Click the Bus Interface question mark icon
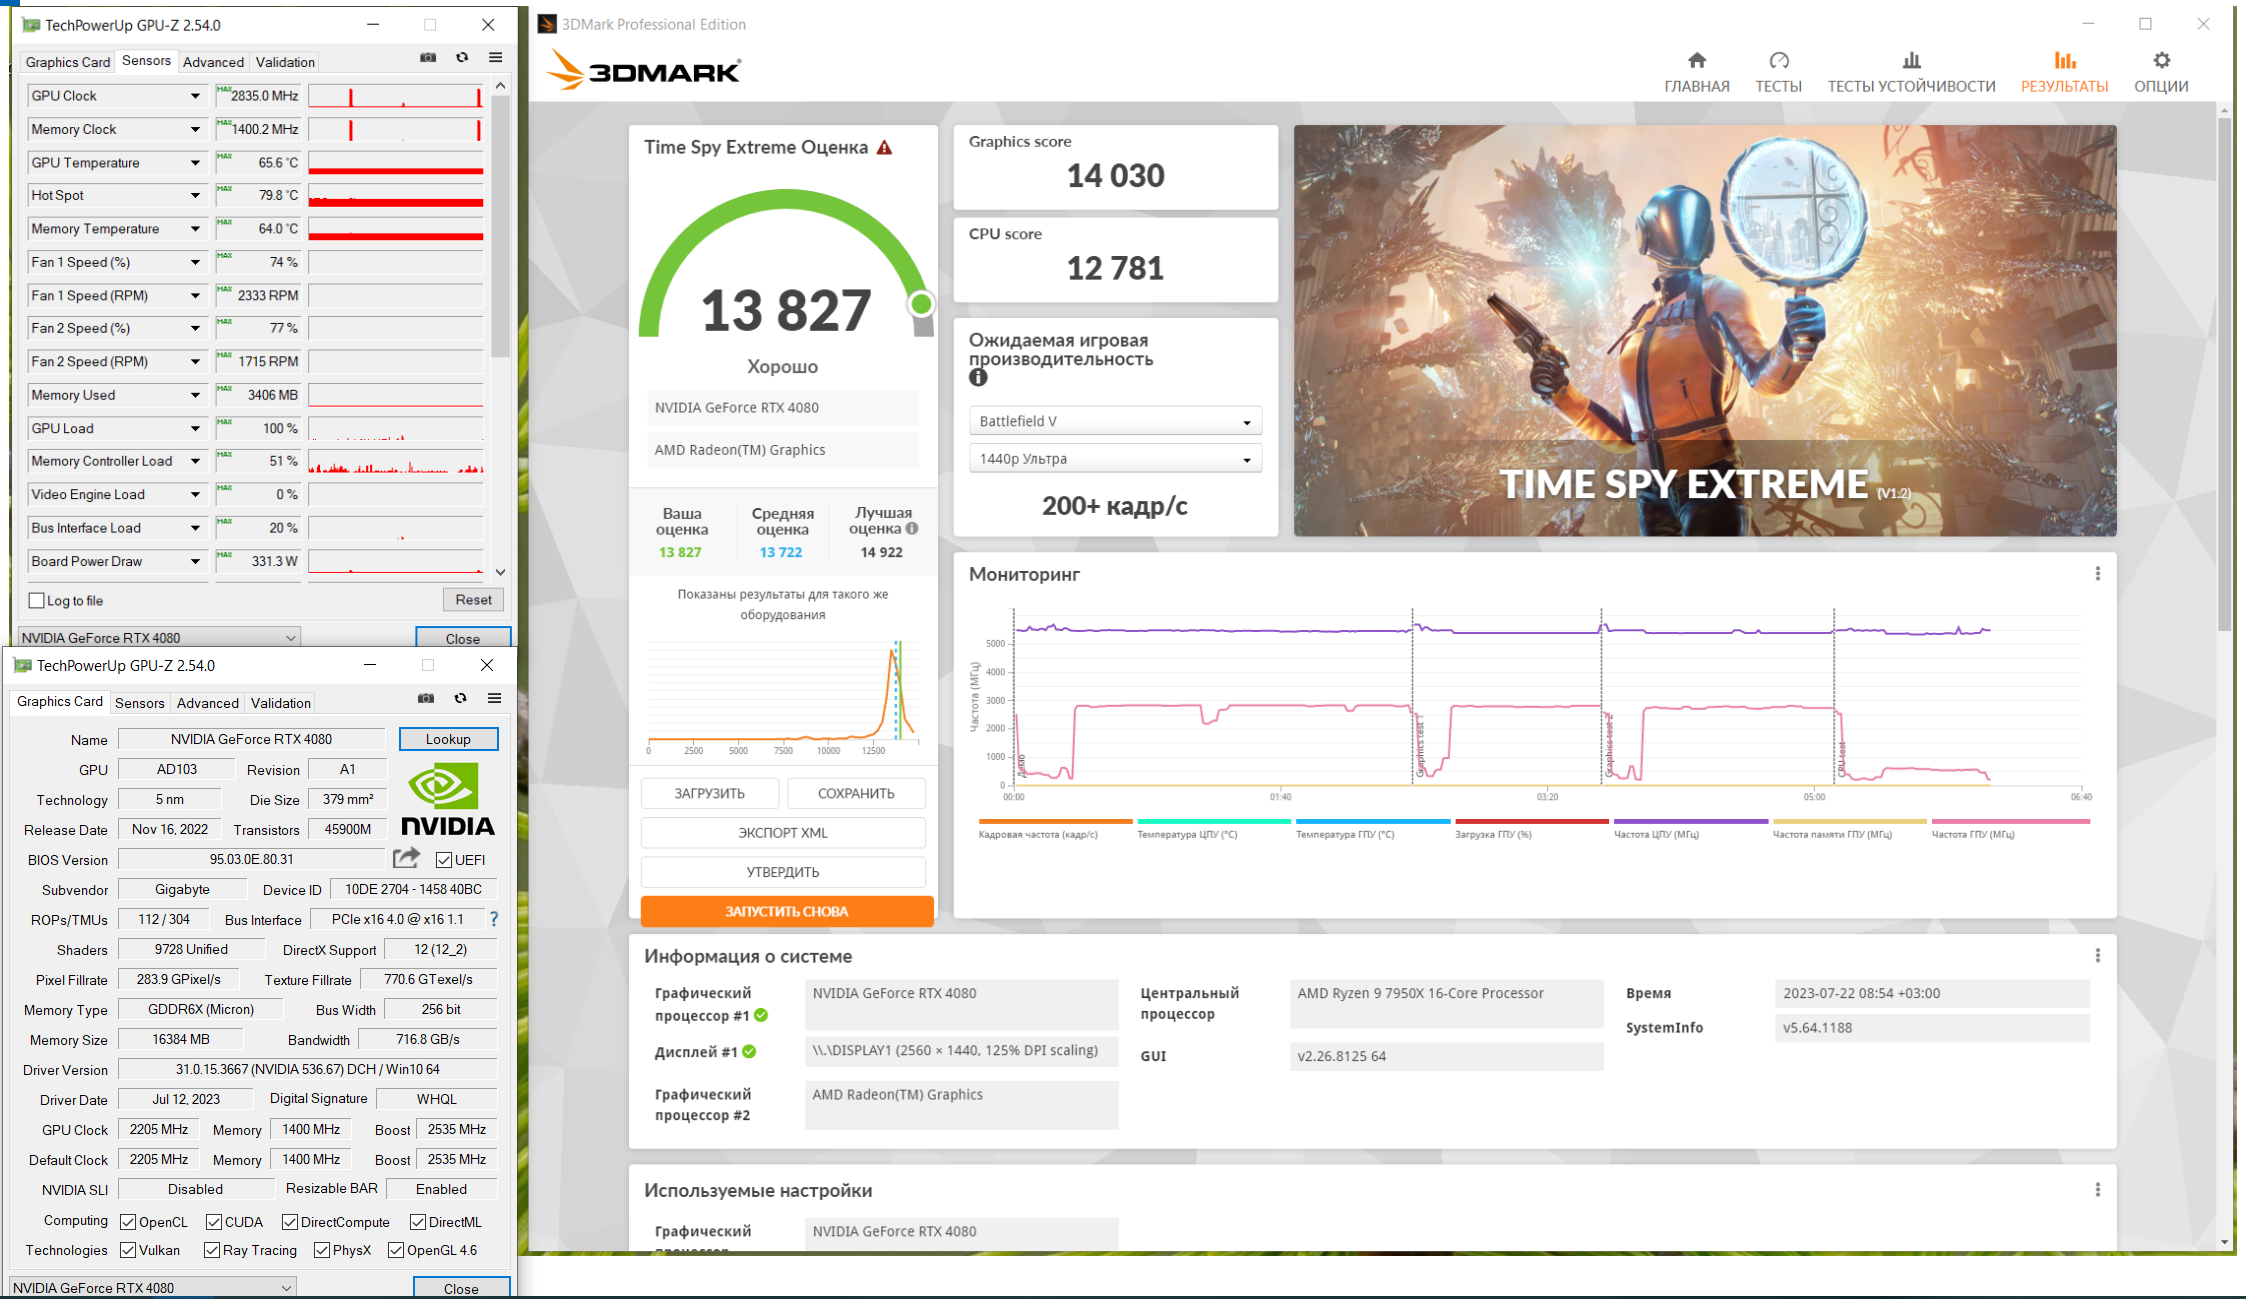 point(493,918)
